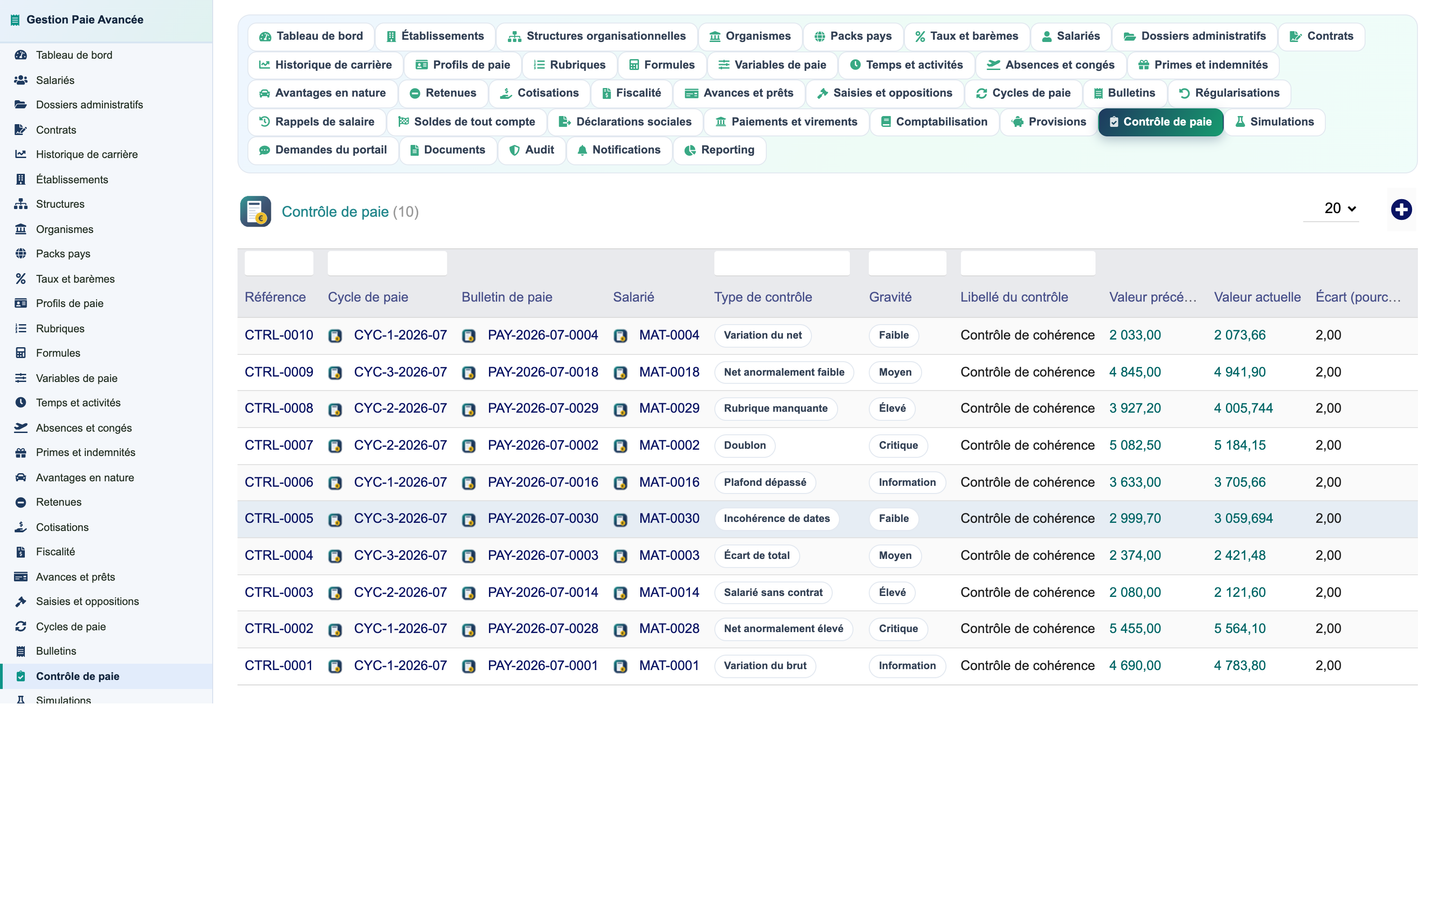Click the sidebar Saisies et oppositions gavel icon
Screen dimensions: 1445x903
pyautogui.click(x=21, y=602)
